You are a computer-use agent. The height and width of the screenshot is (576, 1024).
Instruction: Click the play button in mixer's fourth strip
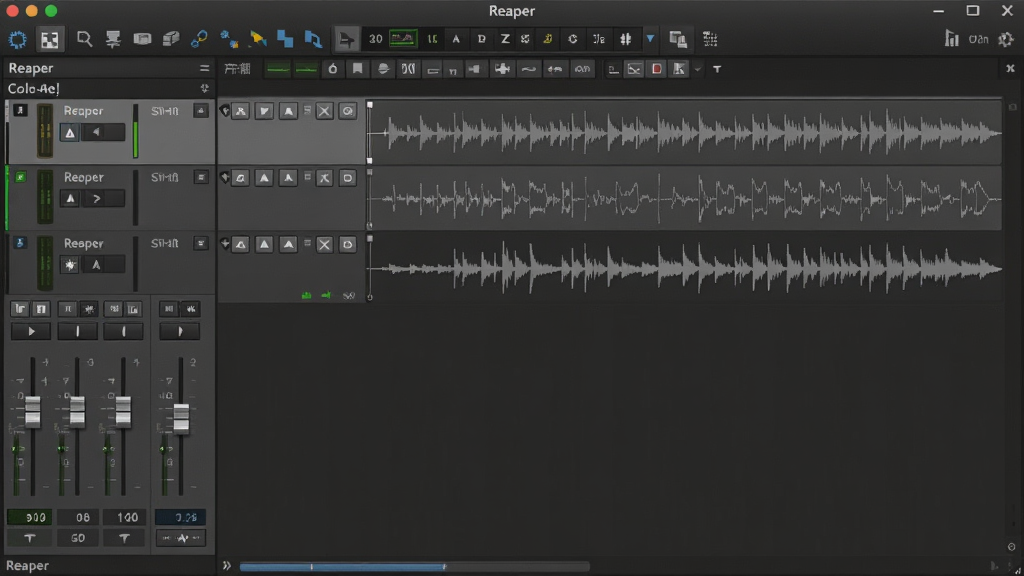tap(180, 332)
